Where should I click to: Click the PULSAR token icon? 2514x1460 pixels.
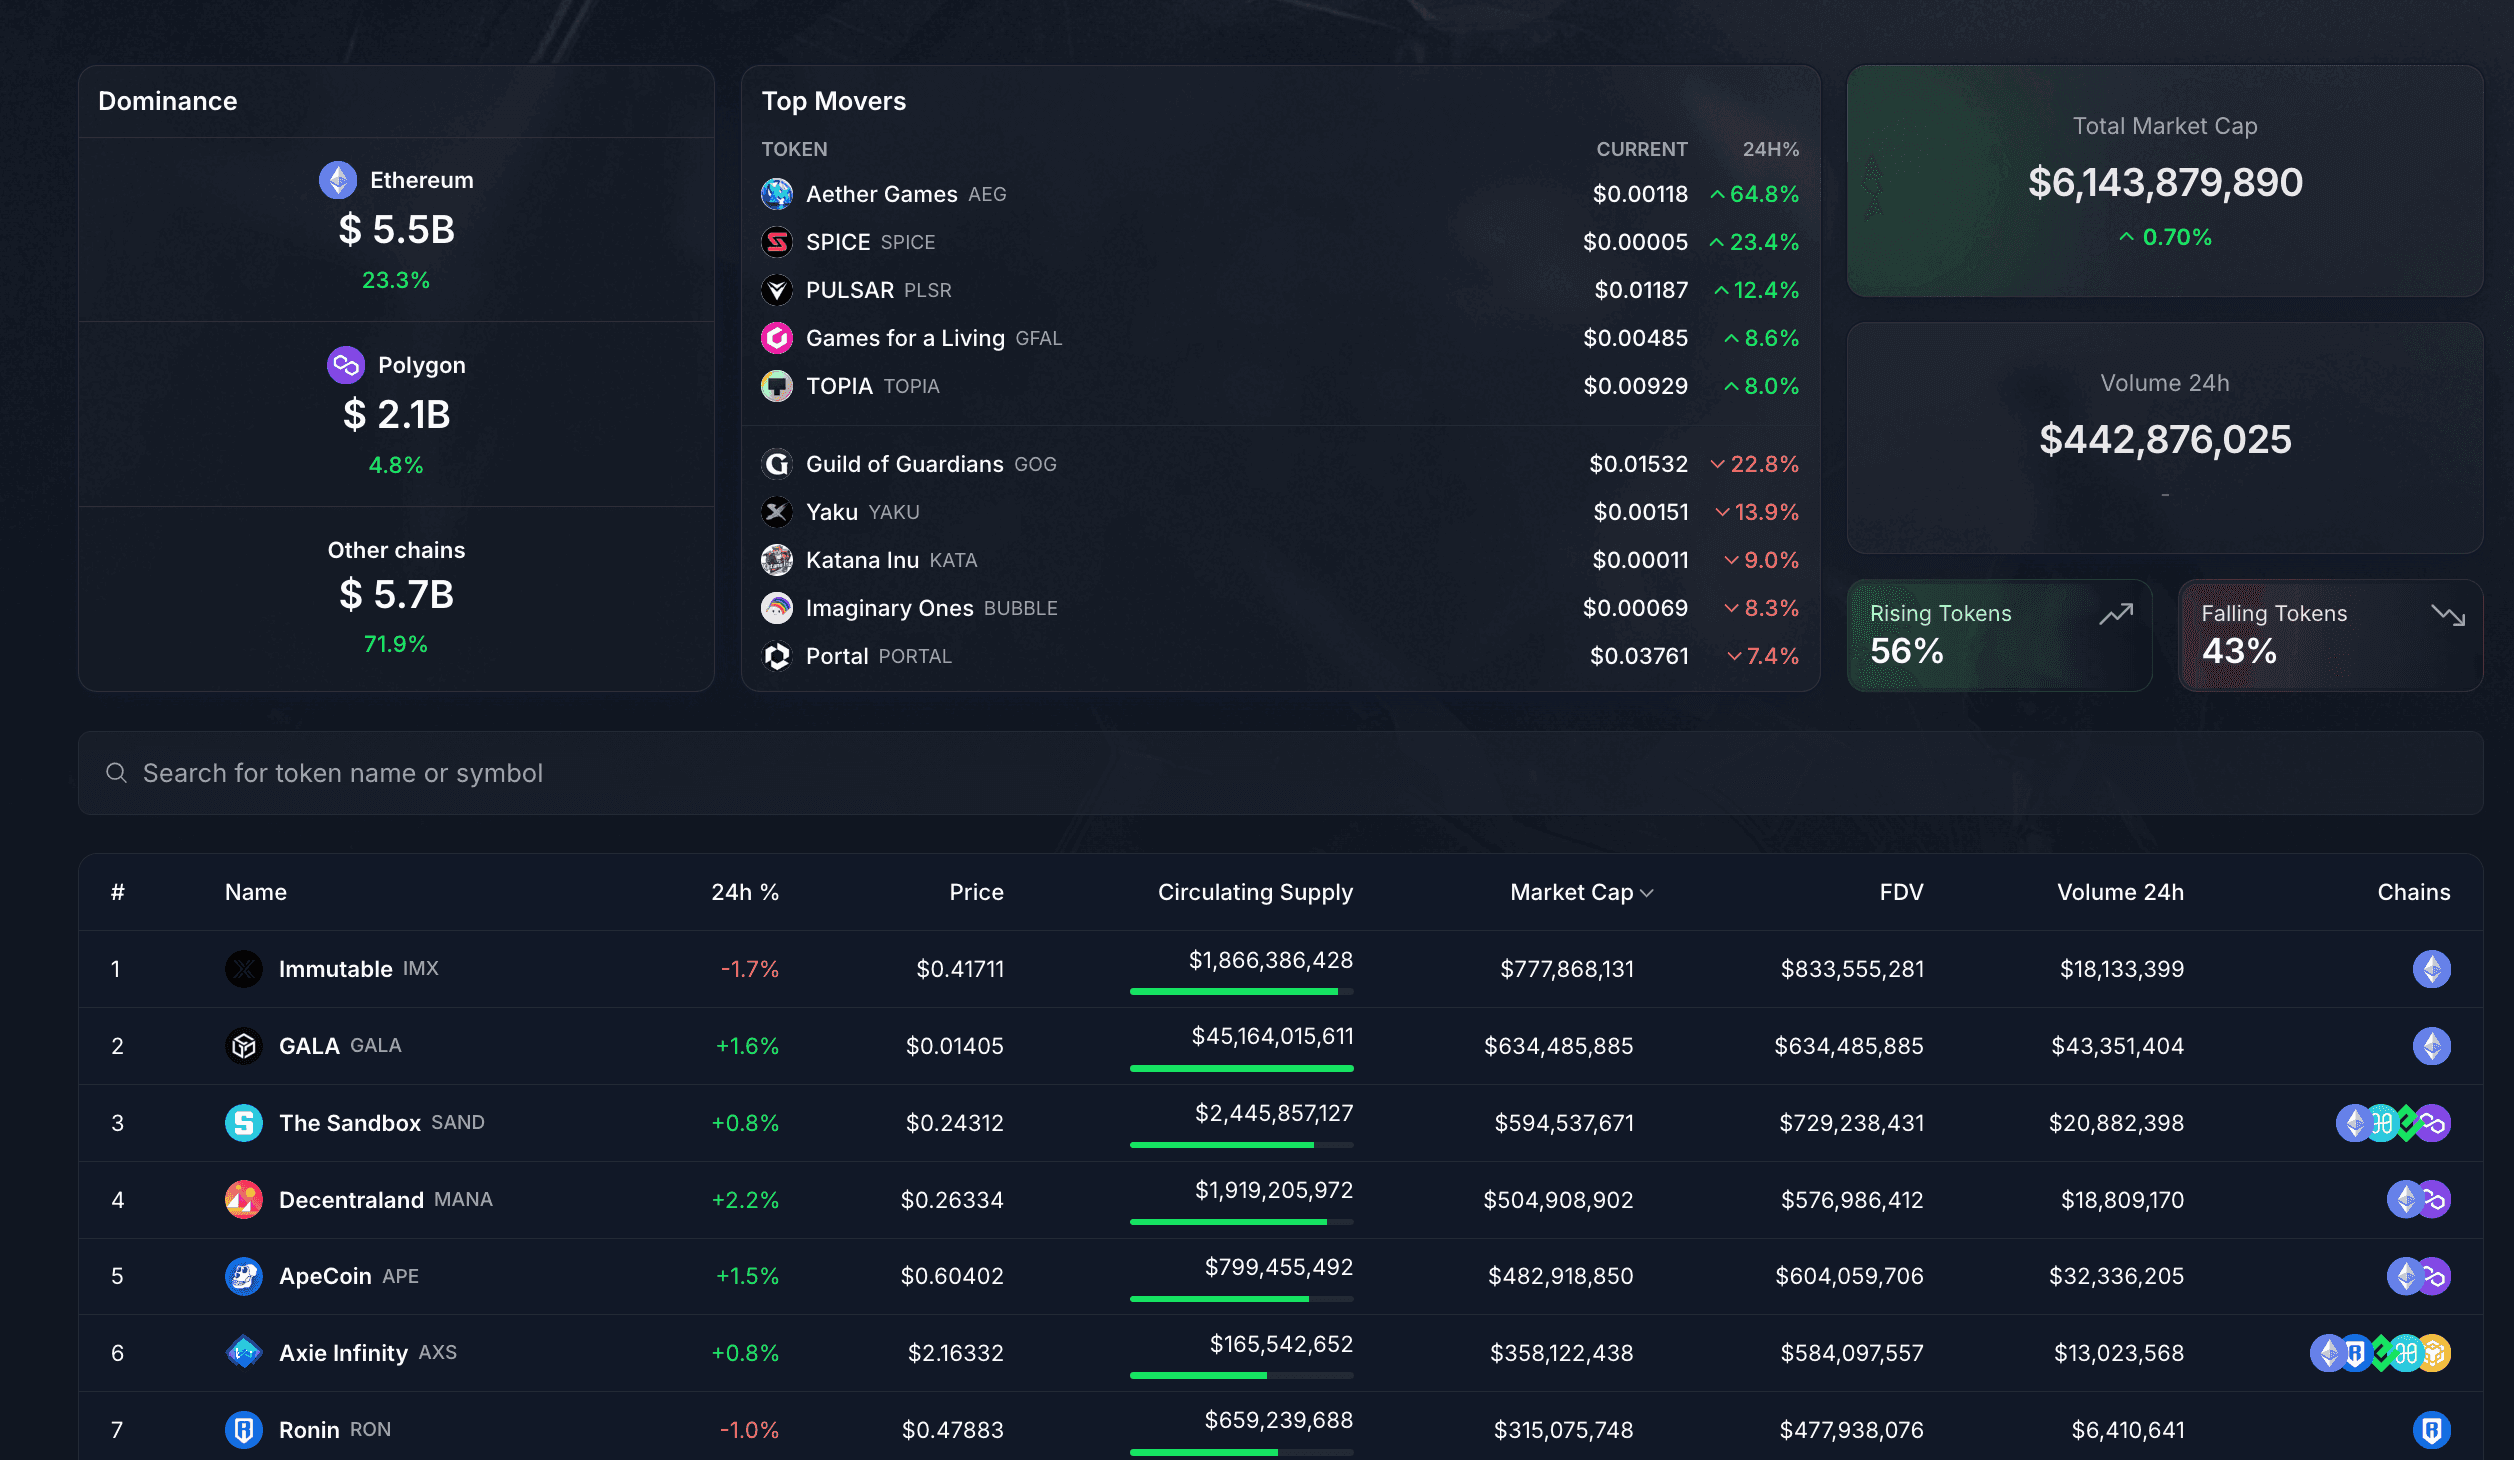coord(777,290)
